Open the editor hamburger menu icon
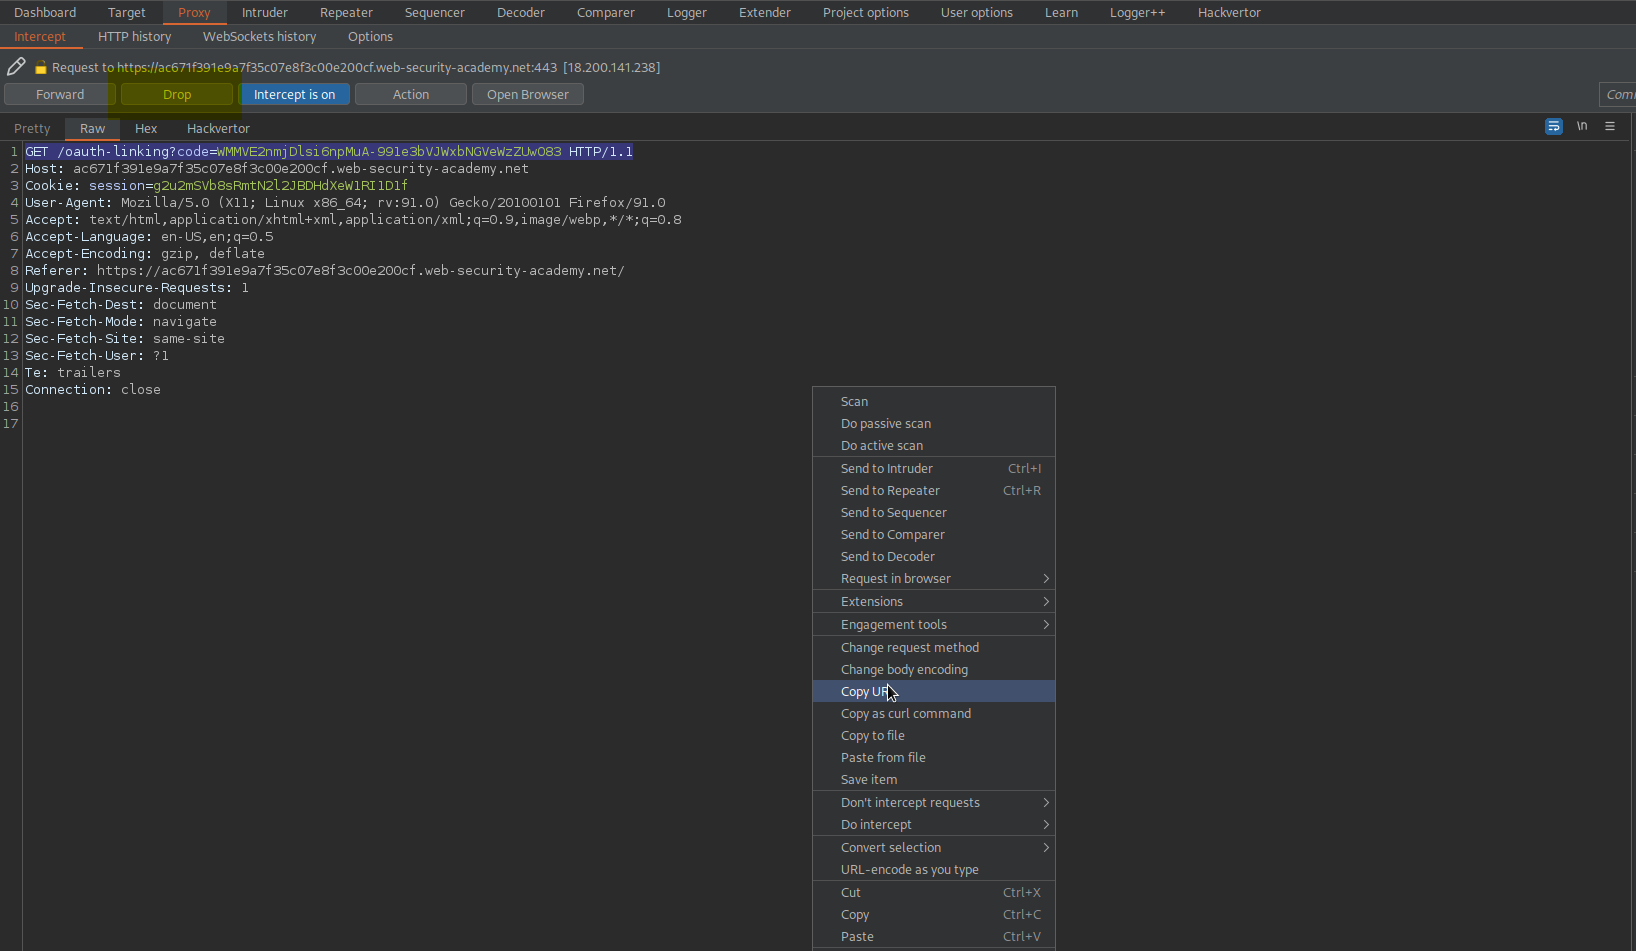The height and width of the screenshot is (951, 1636). click(x=1610, y=126)
